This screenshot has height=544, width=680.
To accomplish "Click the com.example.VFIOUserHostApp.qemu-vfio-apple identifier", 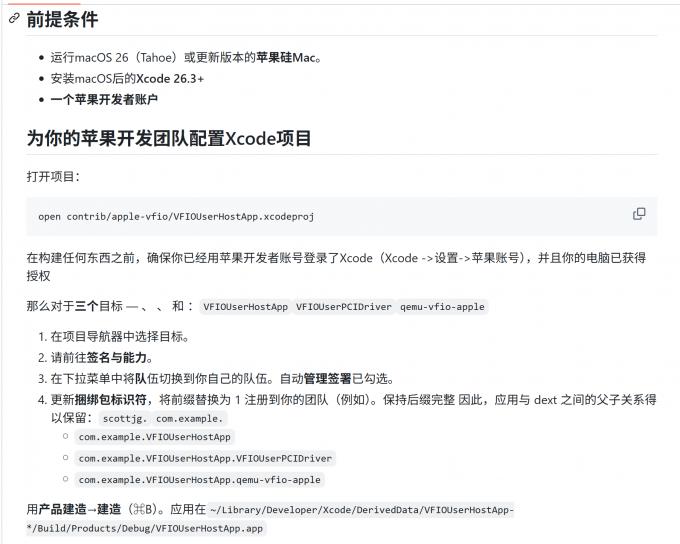I will [x=199, y=480].
